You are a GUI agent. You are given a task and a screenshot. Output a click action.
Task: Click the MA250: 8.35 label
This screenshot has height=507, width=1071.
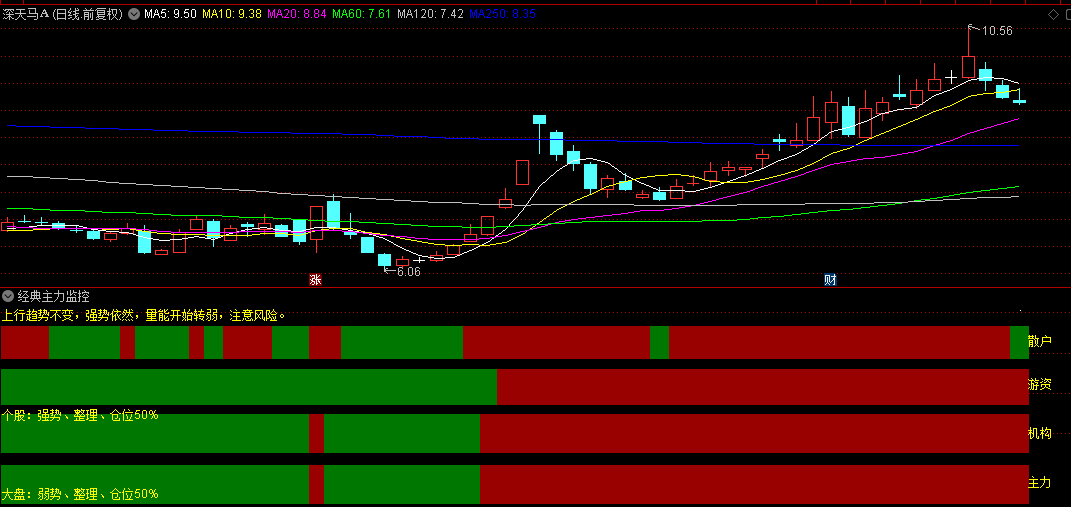pyautogui.click(x=502, y=14)
